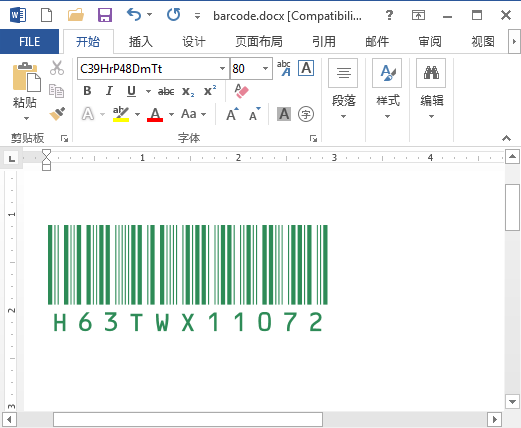Toggle character shading icon
The height and width of the screenshot is (428, 521).
click(x=284, y=114)
